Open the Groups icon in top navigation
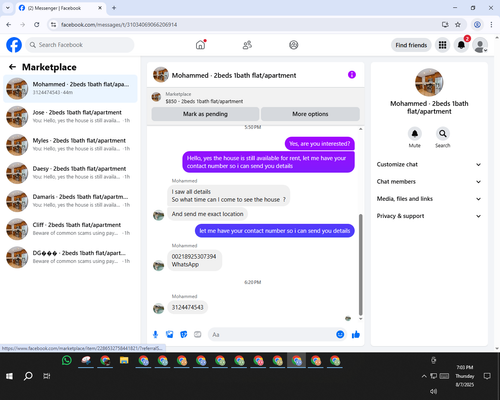This screenshot has height=400, width=500. (294, 45)
